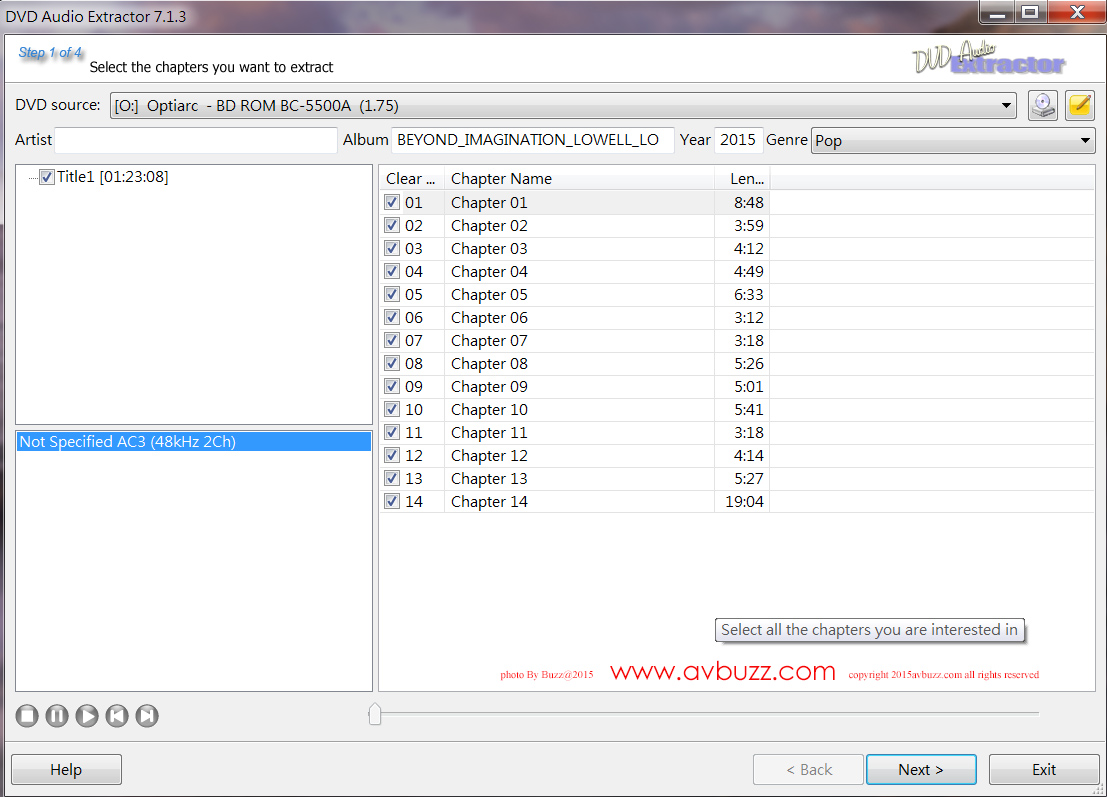
Task: Click the Clear column header
Action: pos(411,179)
